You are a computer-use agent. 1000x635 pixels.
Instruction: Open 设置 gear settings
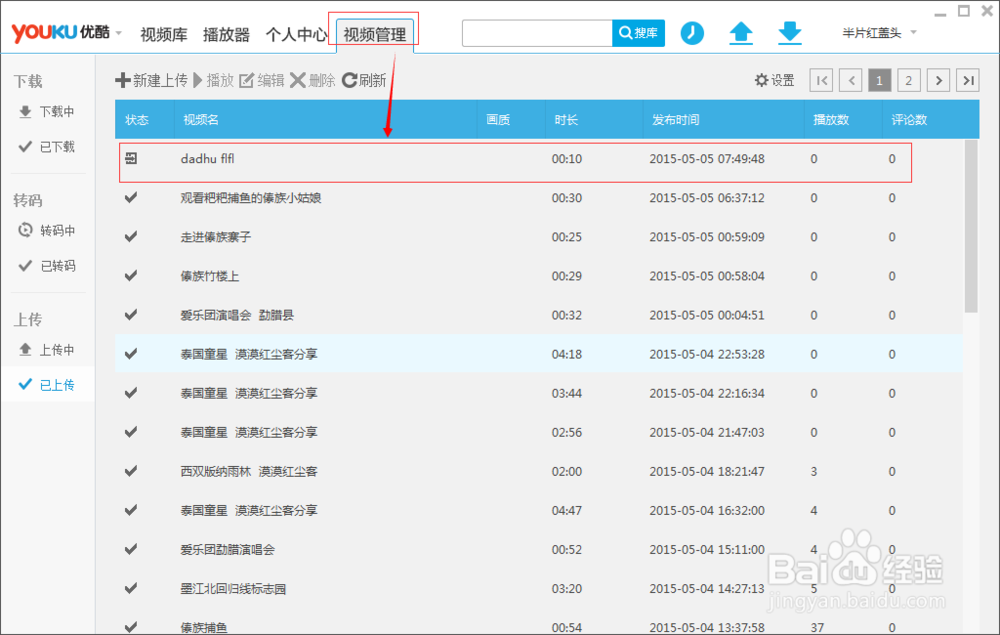774,80
